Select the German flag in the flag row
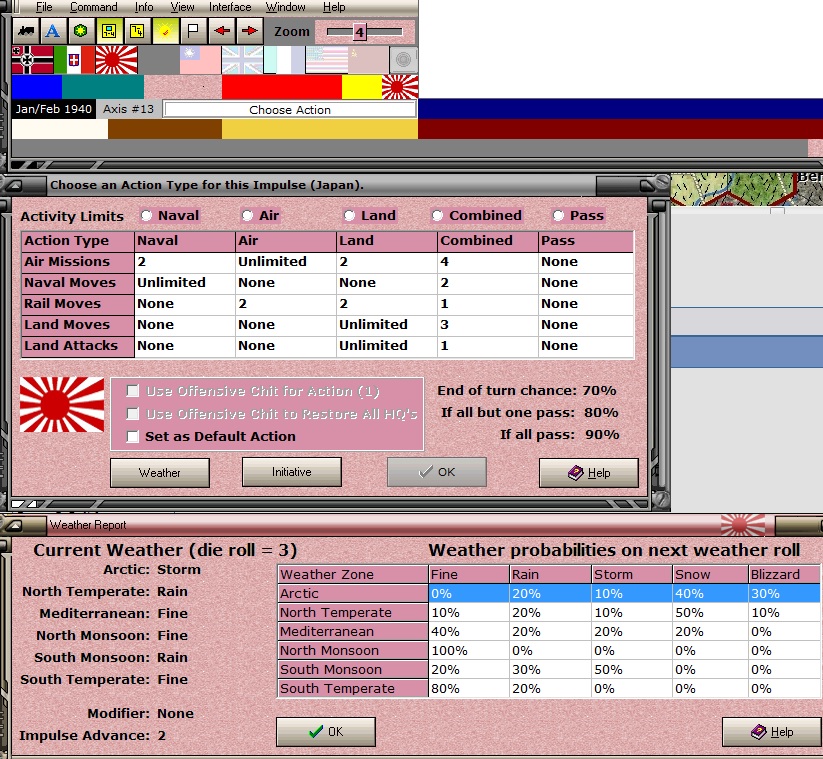Image resolution: width=823 pixels, height=759 pixels. [x=33, y=60]
